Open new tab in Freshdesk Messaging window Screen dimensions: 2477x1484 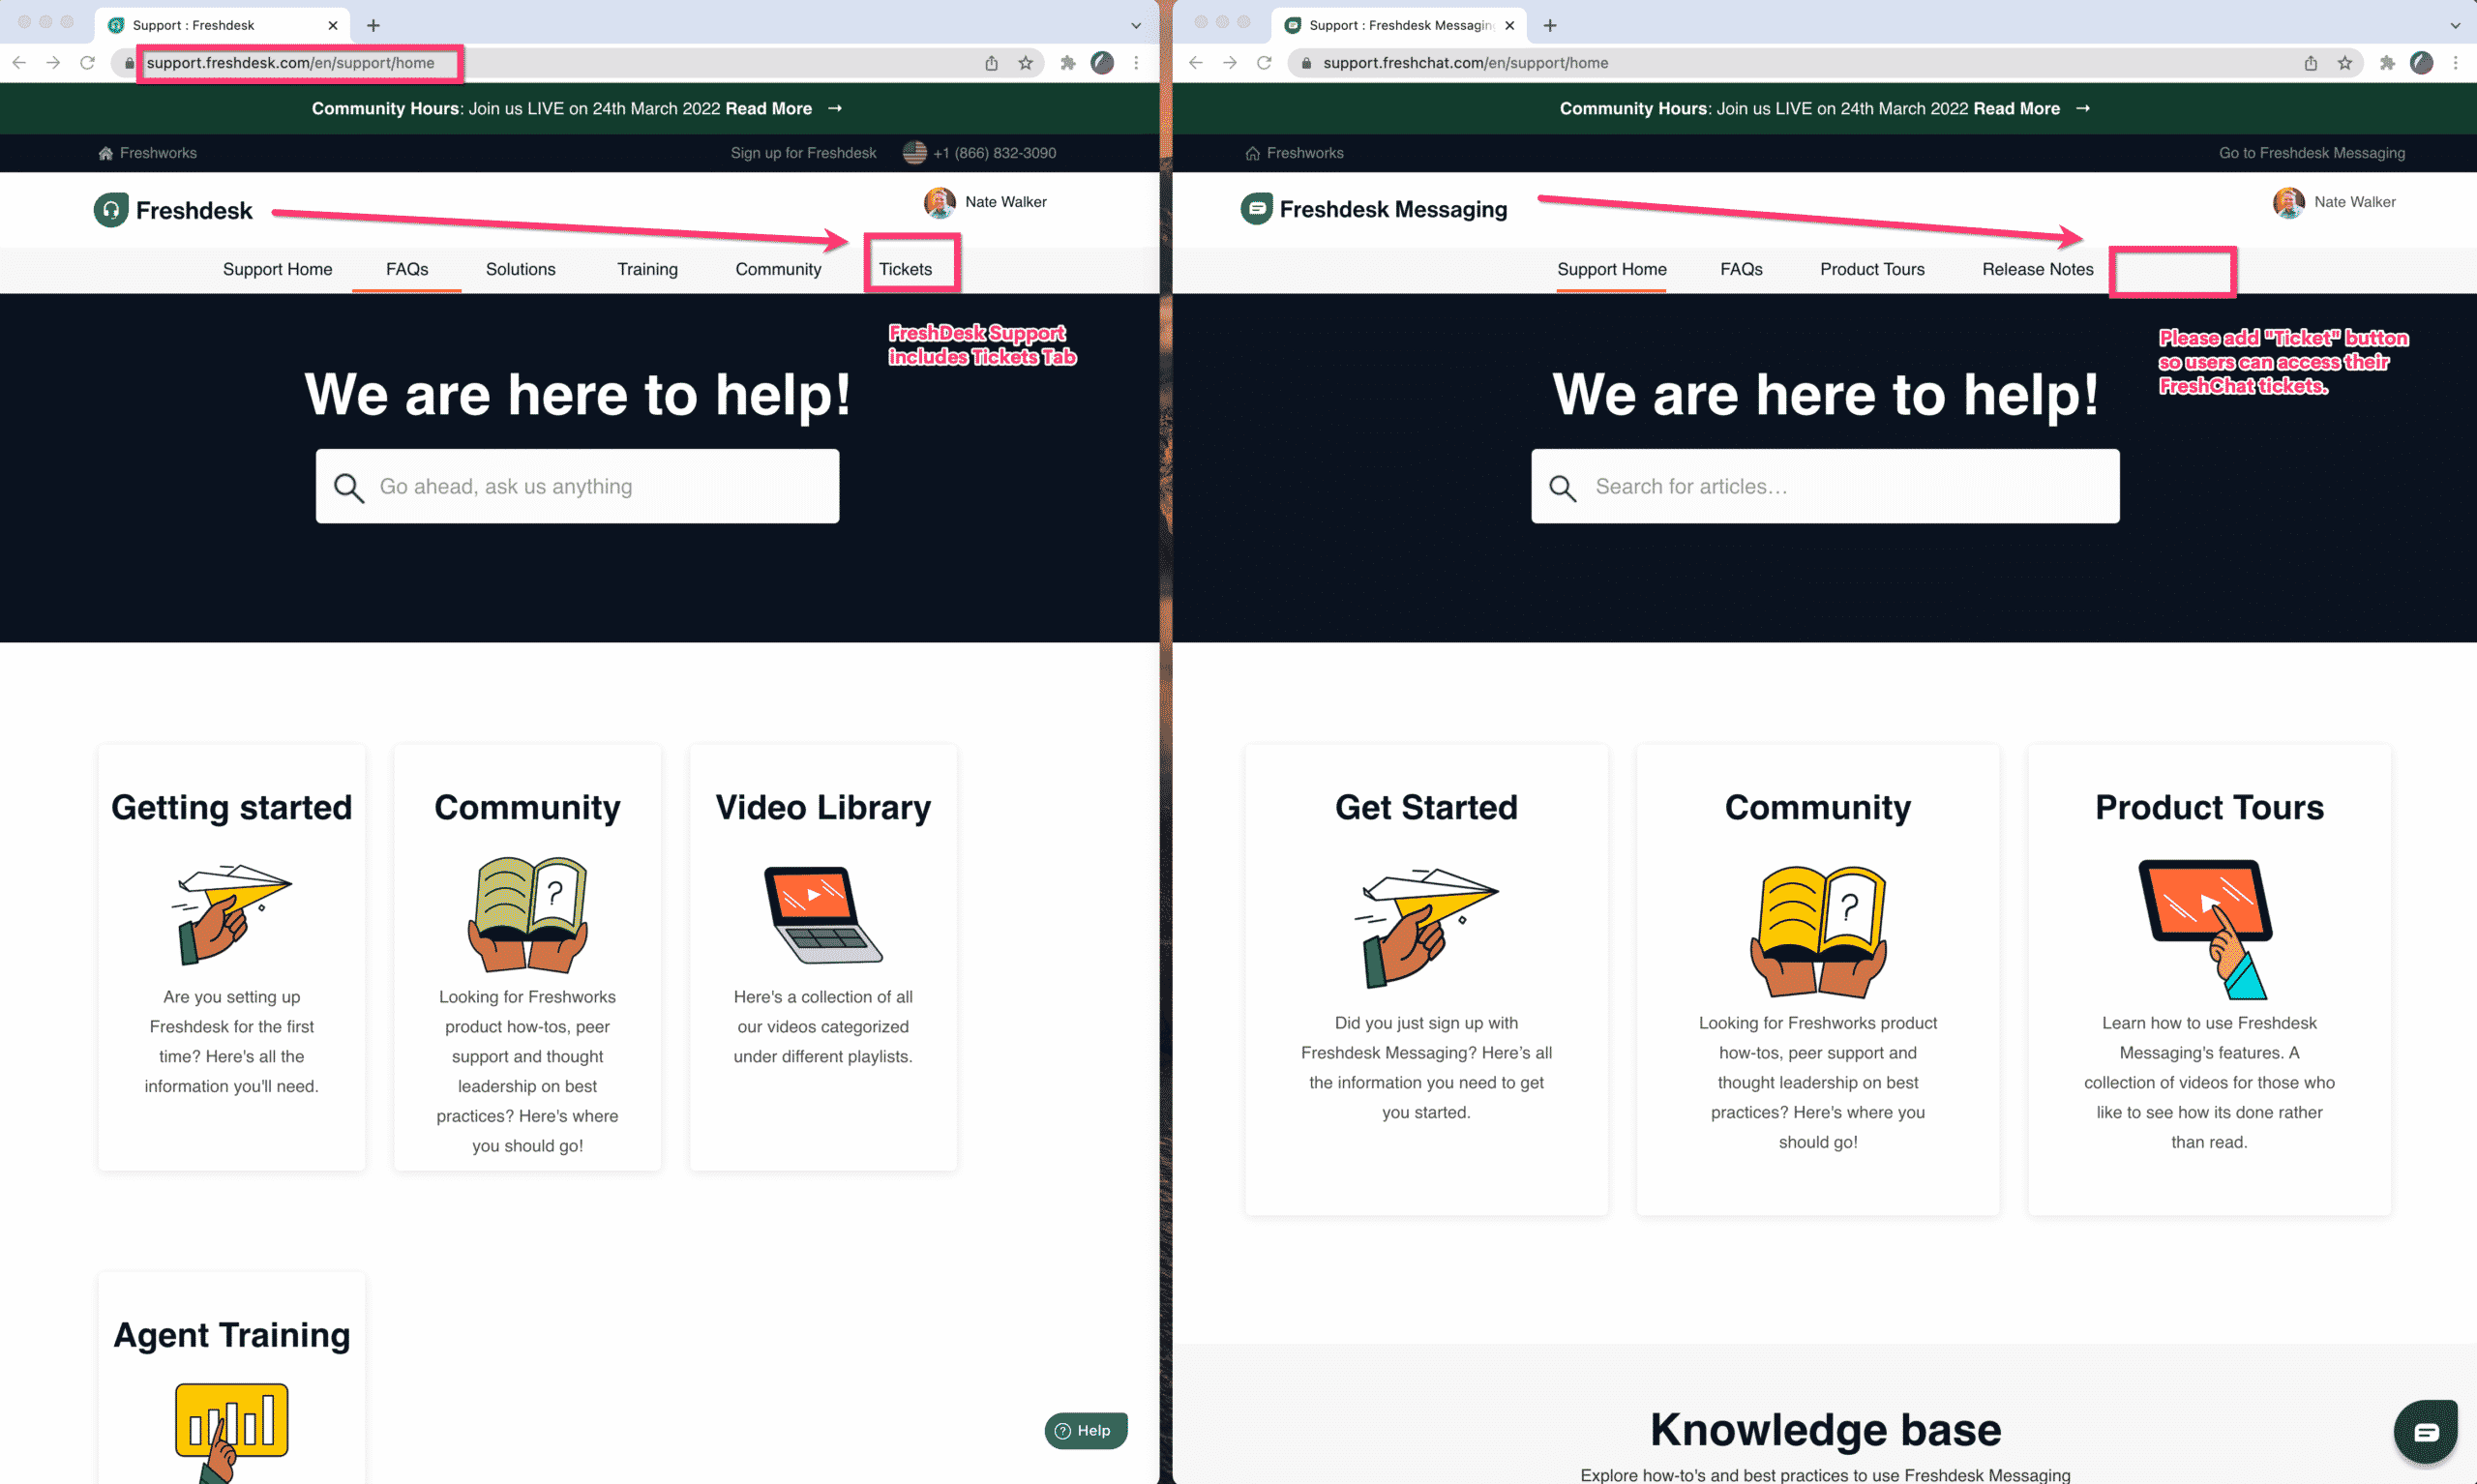[1550, 25]
